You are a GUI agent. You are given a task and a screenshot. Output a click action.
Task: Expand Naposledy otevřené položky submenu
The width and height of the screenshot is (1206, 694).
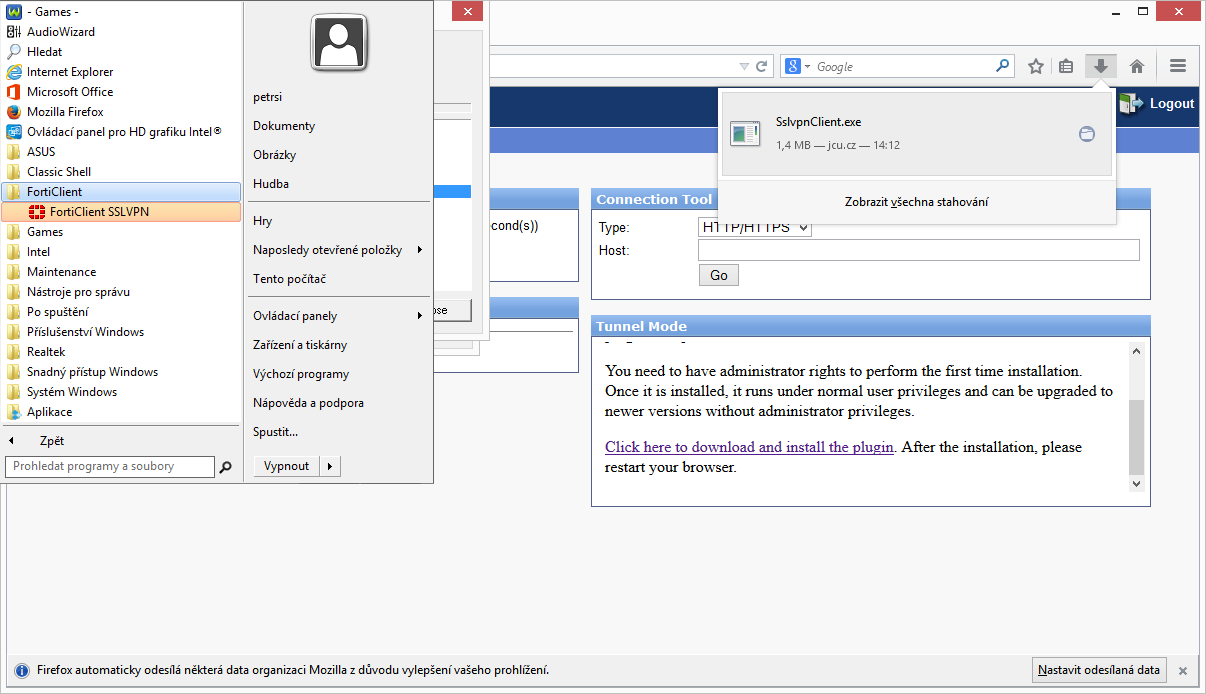coord(338,250)
